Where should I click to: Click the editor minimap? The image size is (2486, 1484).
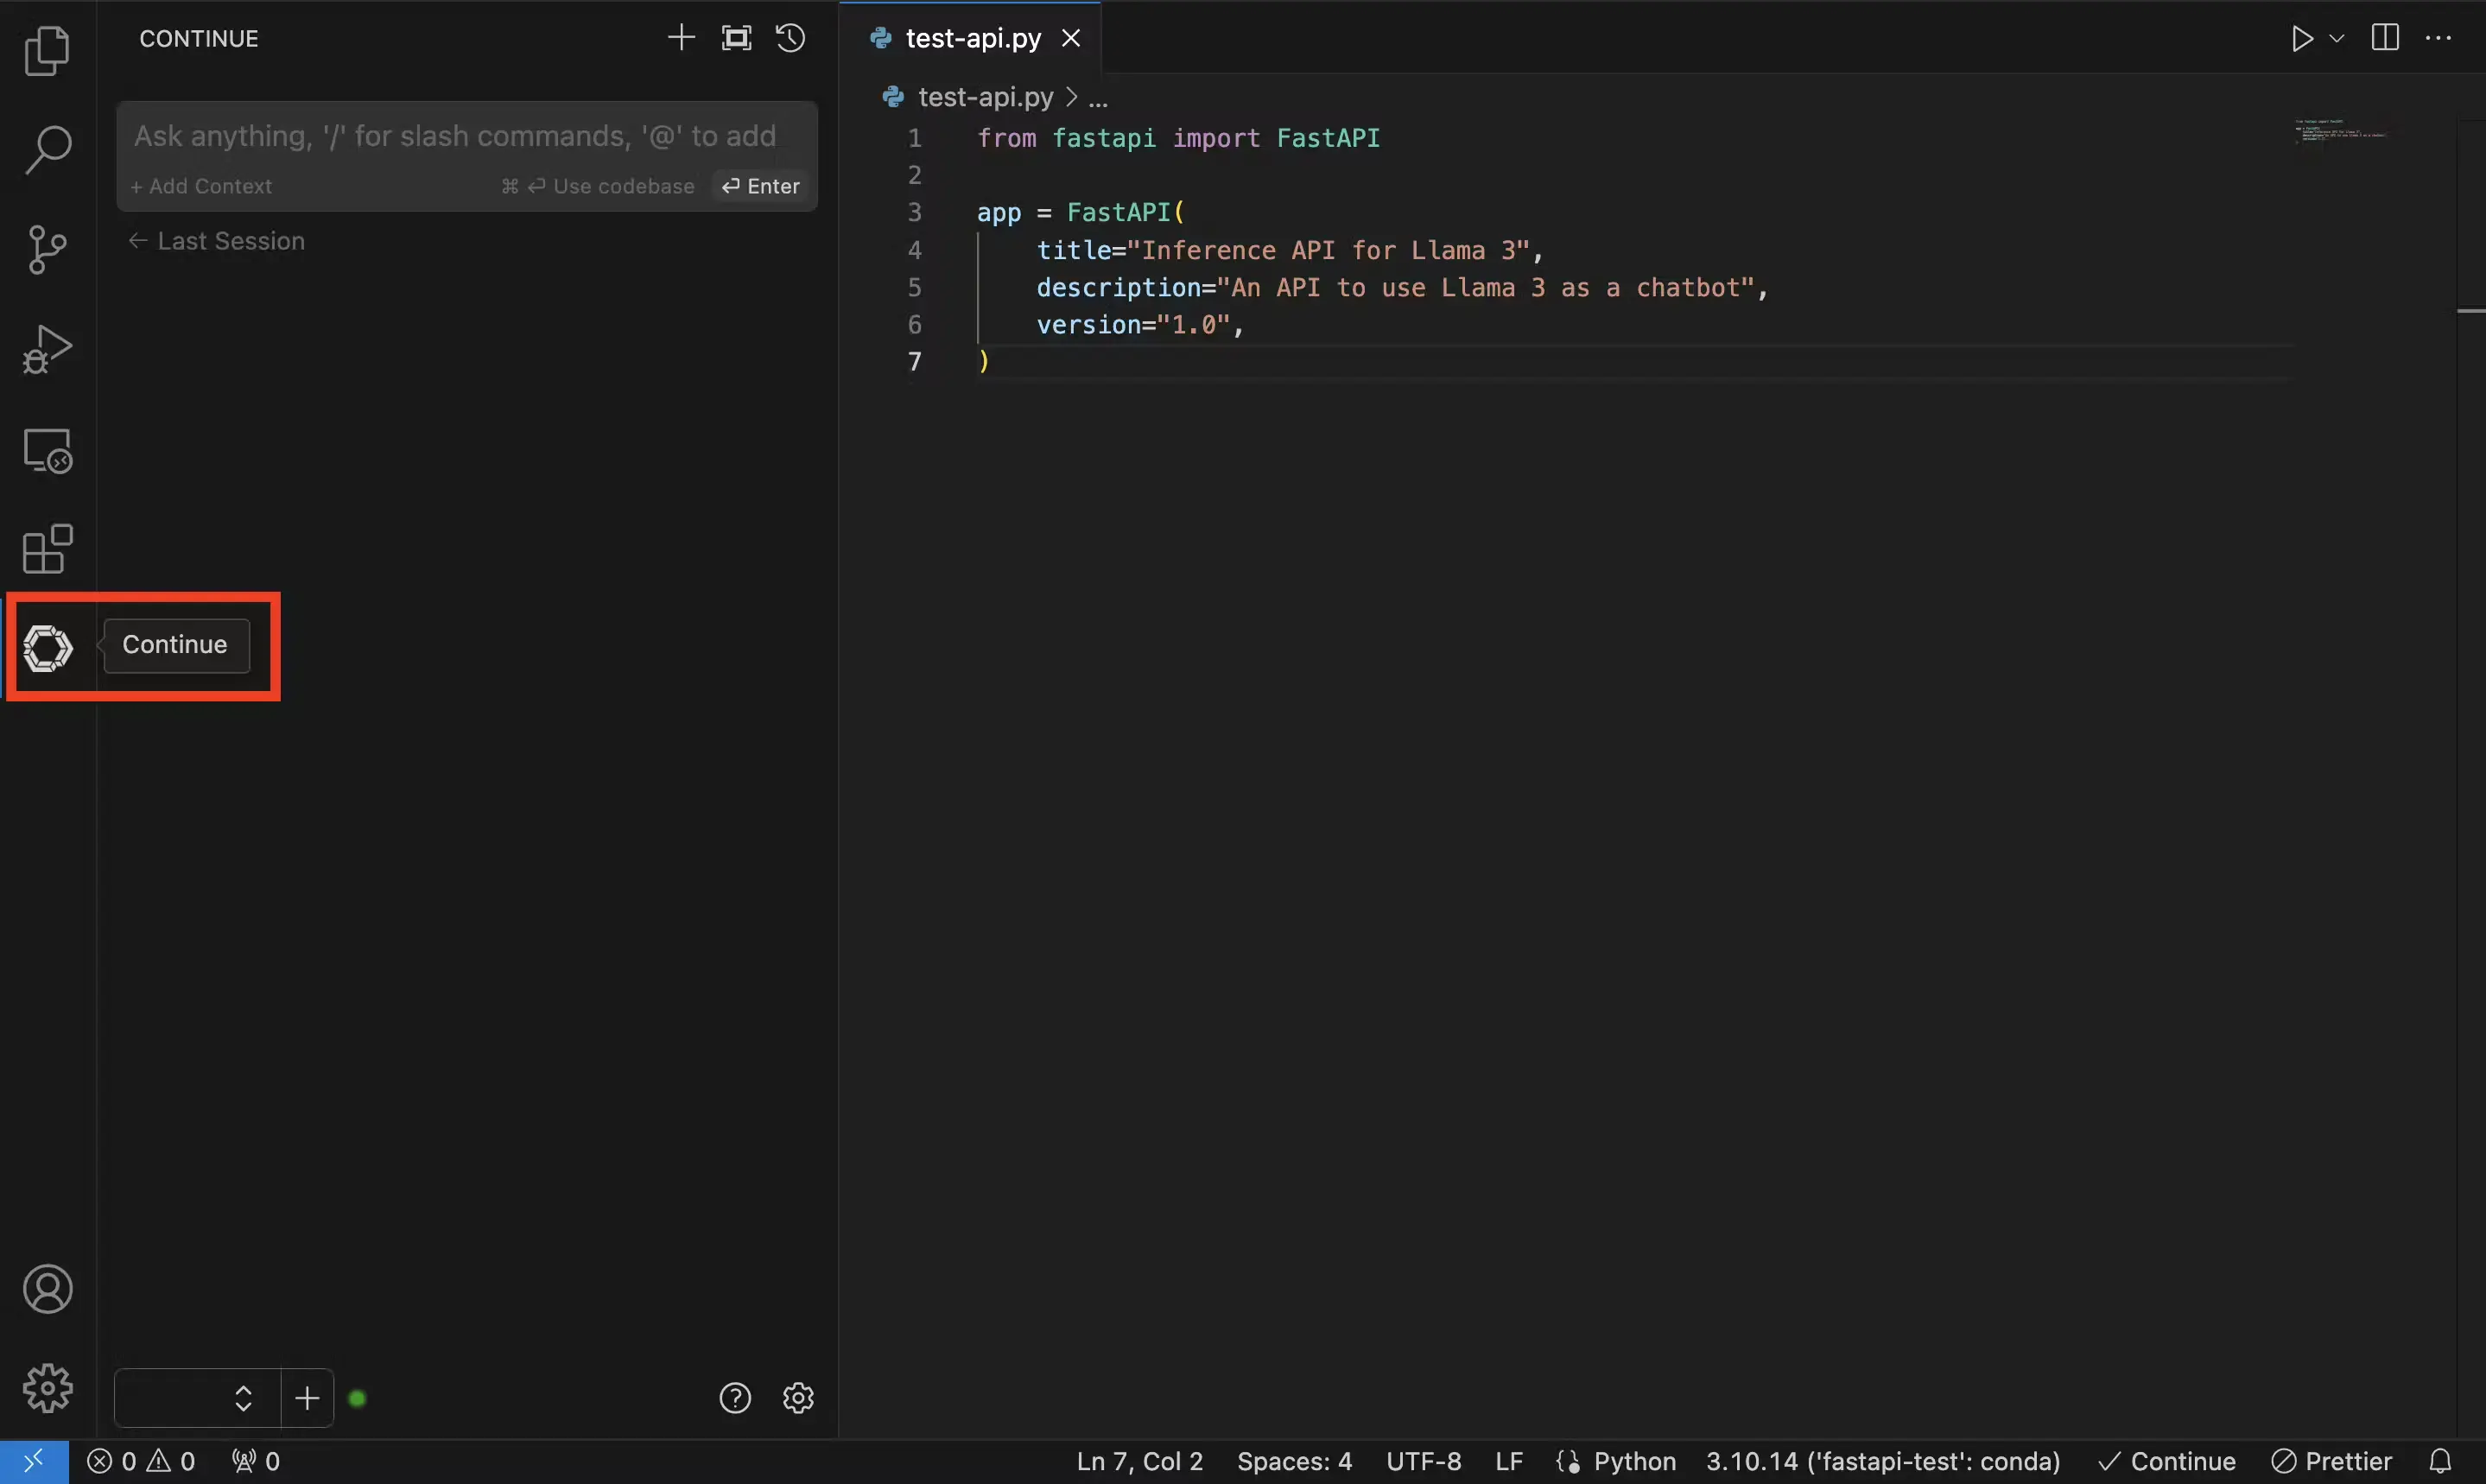(2340, 131)
